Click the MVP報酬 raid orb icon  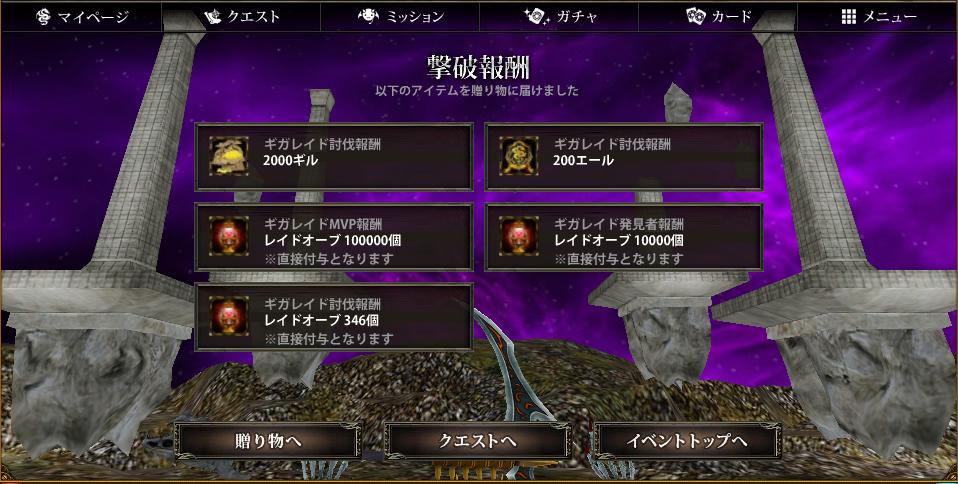click(229, 236)
